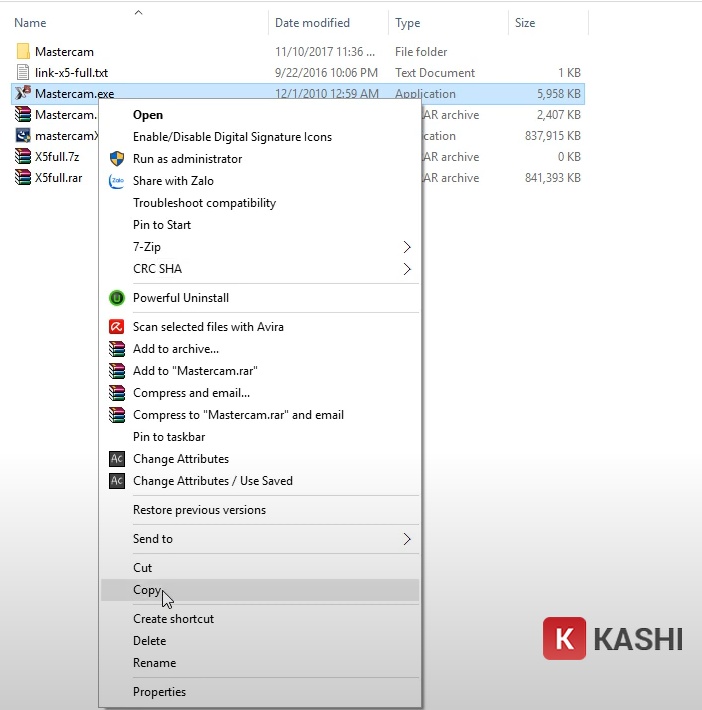Viewport: 702px width, 710px height.
Task: Expand the Send to submenu arrow
Action: coord(407,539)
